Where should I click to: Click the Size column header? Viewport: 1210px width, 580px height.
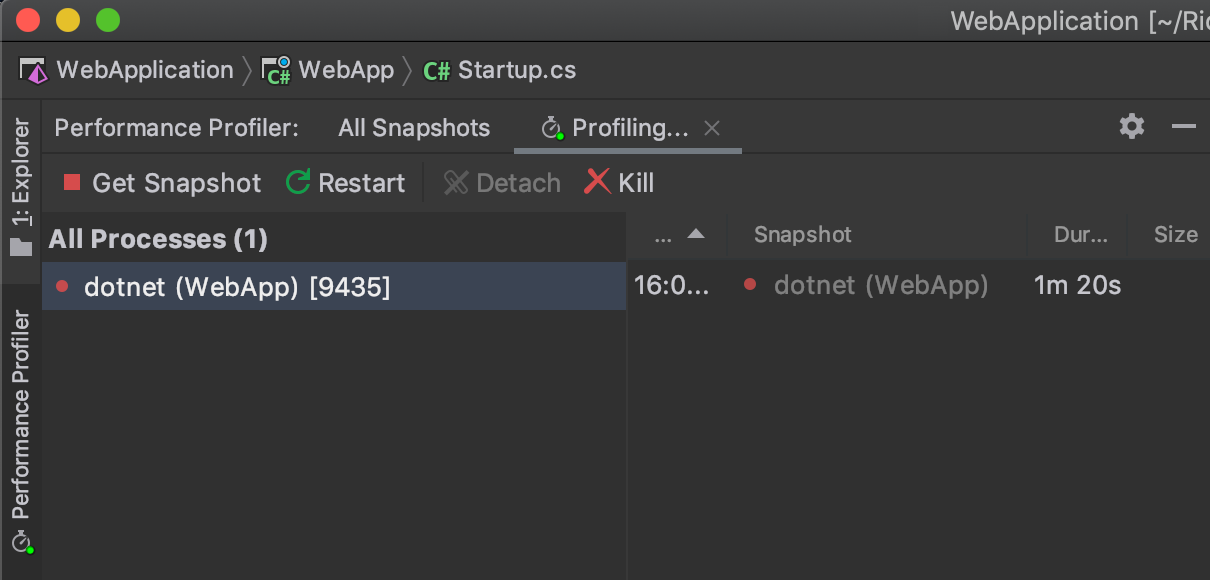(x=1175, y=235)
